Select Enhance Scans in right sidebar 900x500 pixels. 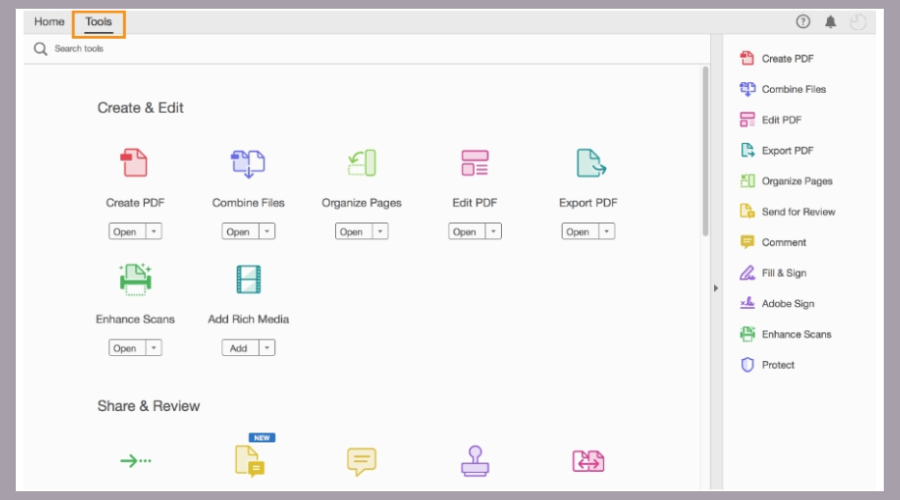pos(786,334)
